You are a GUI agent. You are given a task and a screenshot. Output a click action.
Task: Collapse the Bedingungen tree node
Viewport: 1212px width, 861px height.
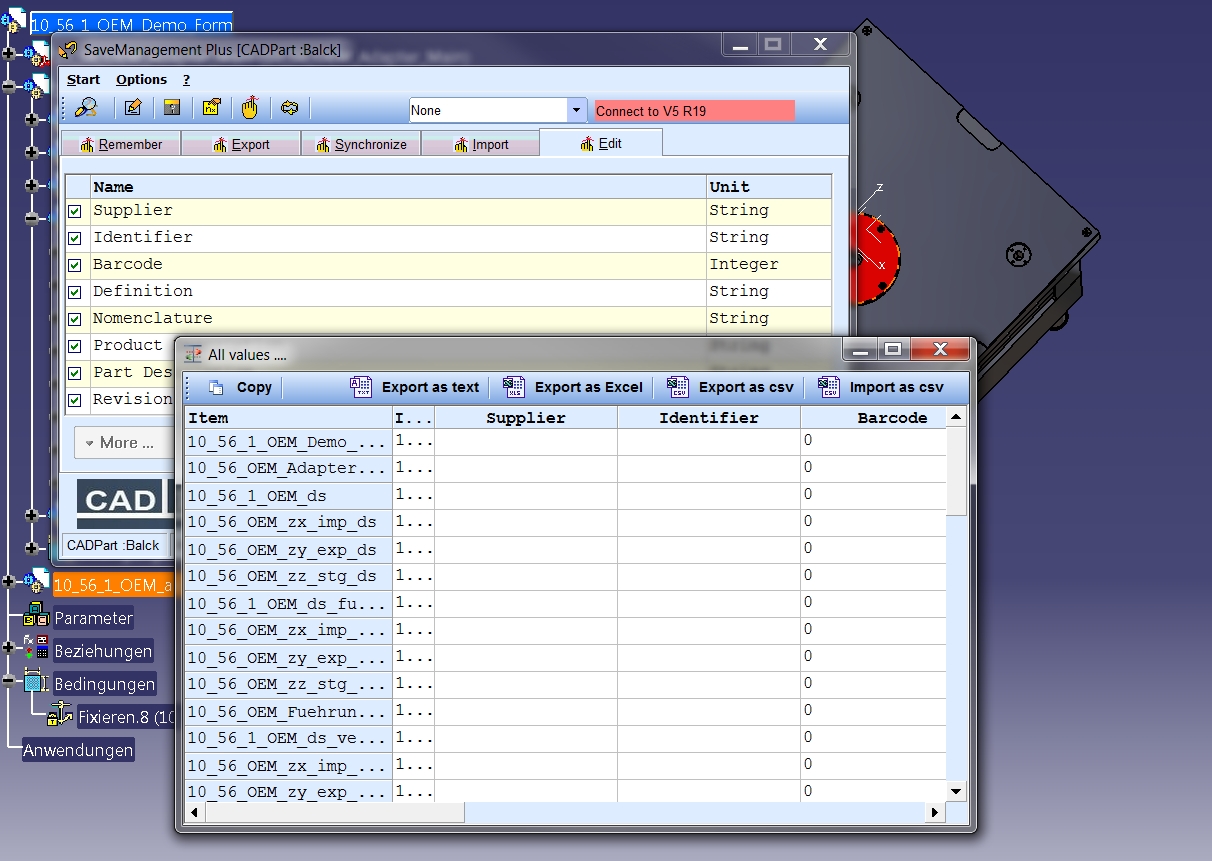click(x=10, y=683)
